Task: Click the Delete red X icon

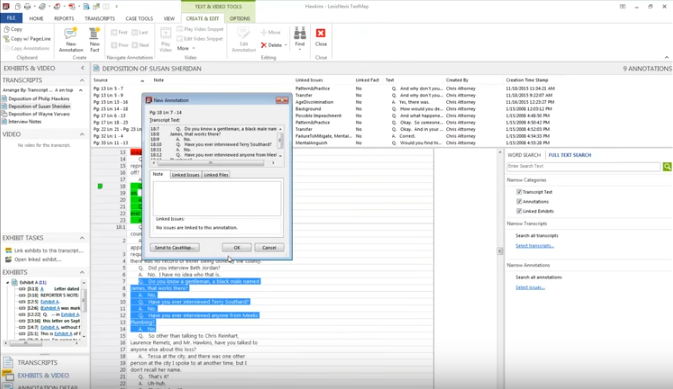Action: point(264,45)
